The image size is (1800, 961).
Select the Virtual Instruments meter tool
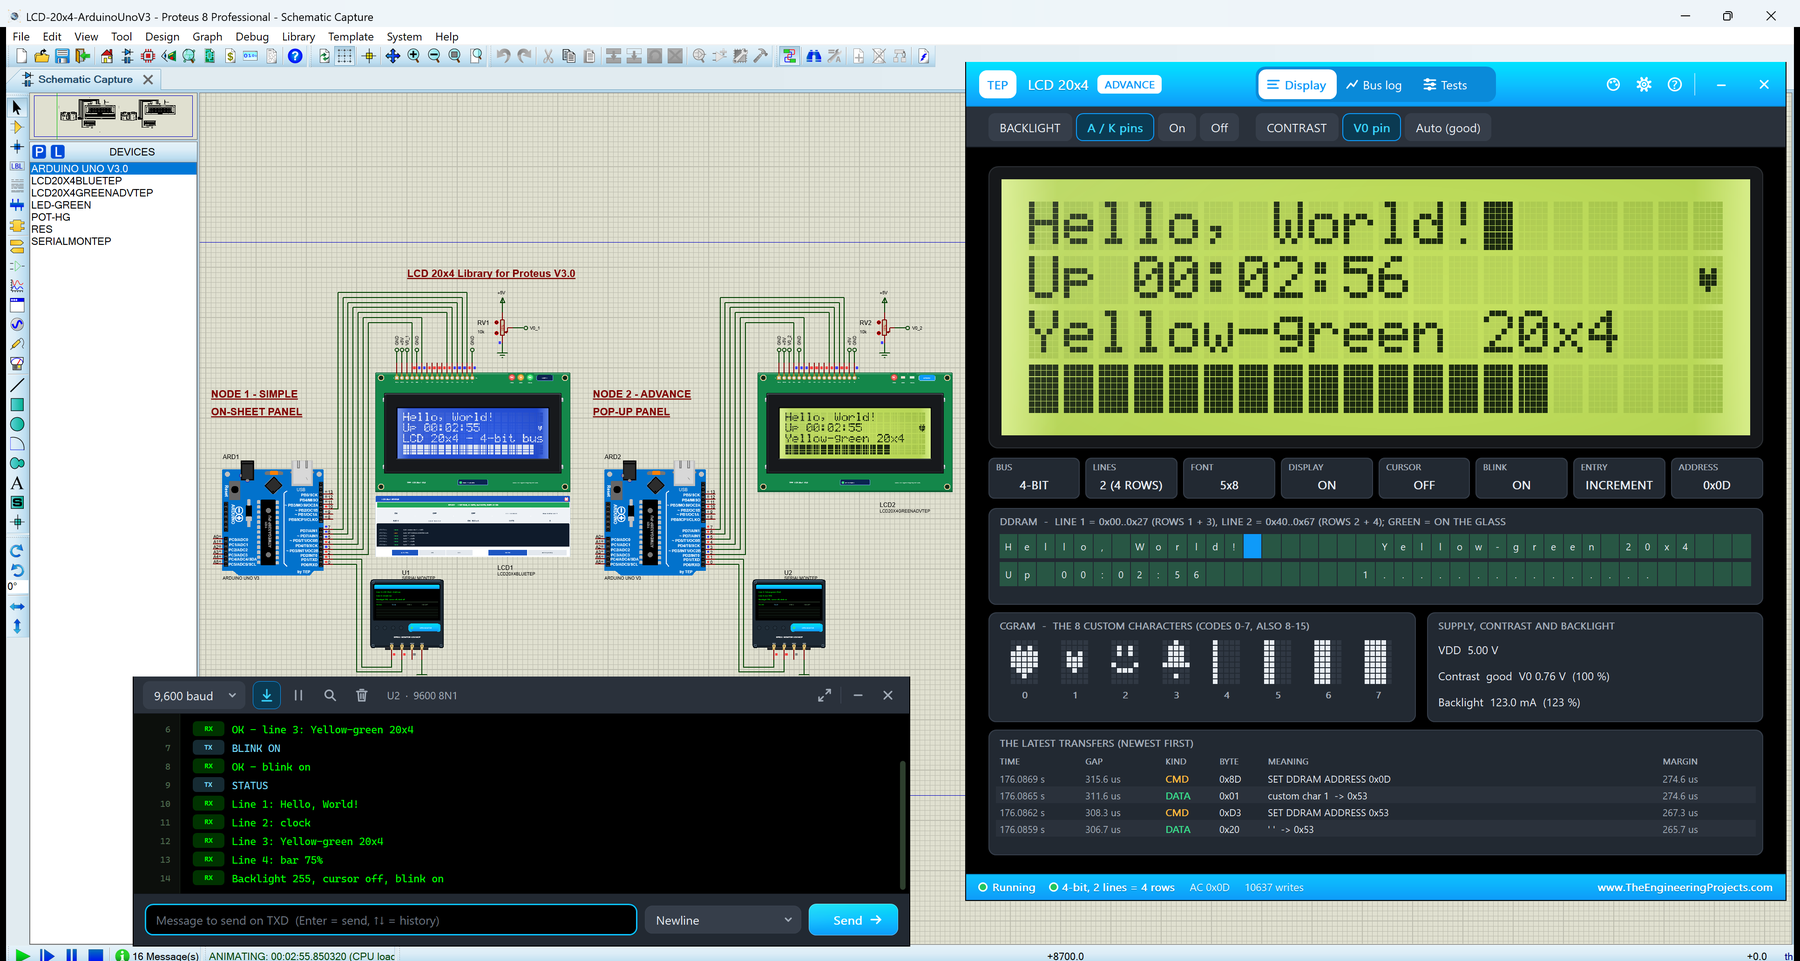[x=16, y=364]
